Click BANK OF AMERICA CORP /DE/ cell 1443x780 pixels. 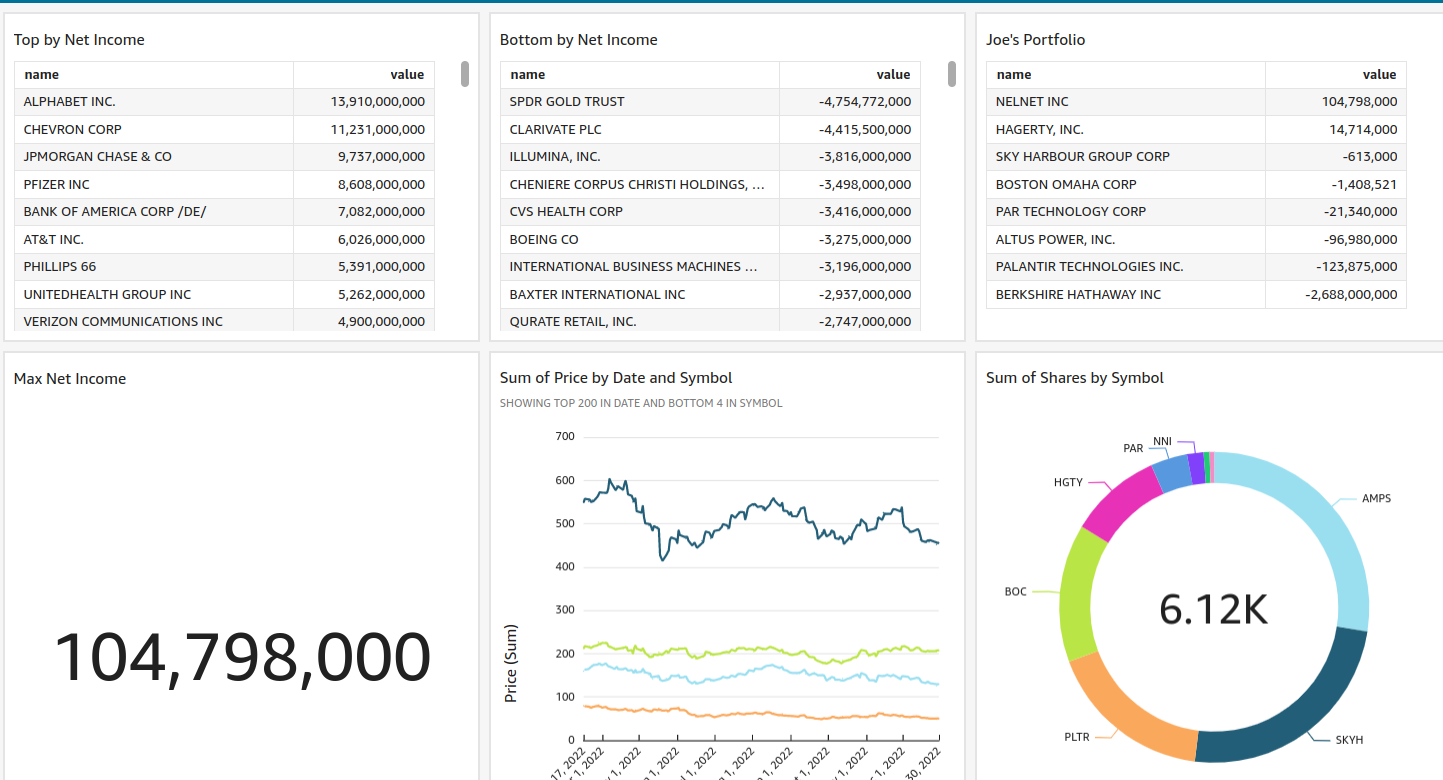(154, 212)
